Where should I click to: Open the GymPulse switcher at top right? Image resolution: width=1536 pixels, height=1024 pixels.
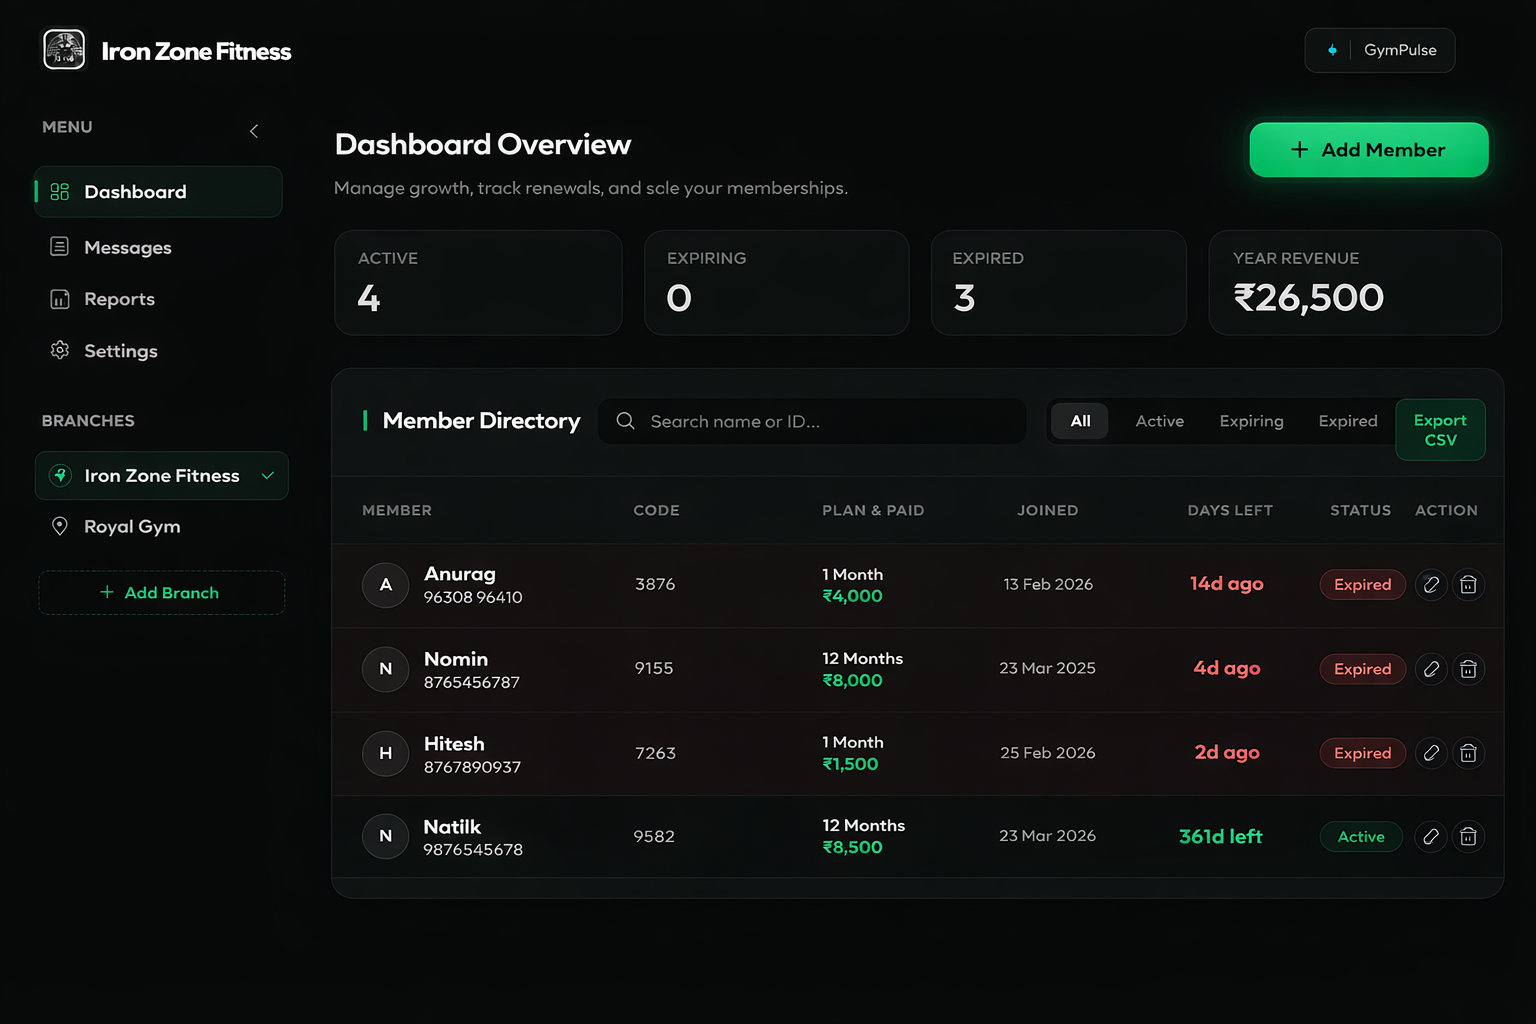tap(1379, 50)
